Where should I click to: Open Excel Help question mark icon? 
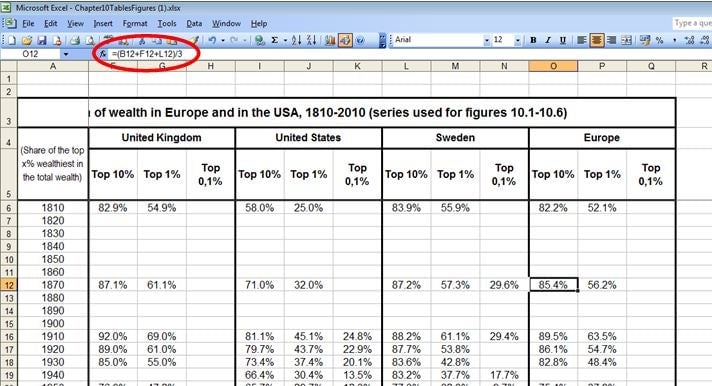coord(360,40)
